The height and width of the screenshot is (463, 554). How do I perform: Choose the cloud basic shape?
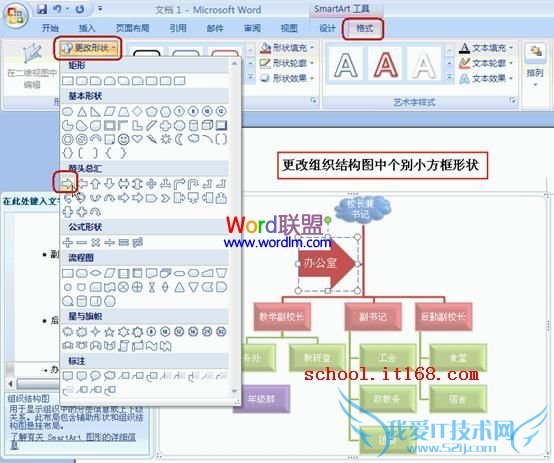coord(193,139)
